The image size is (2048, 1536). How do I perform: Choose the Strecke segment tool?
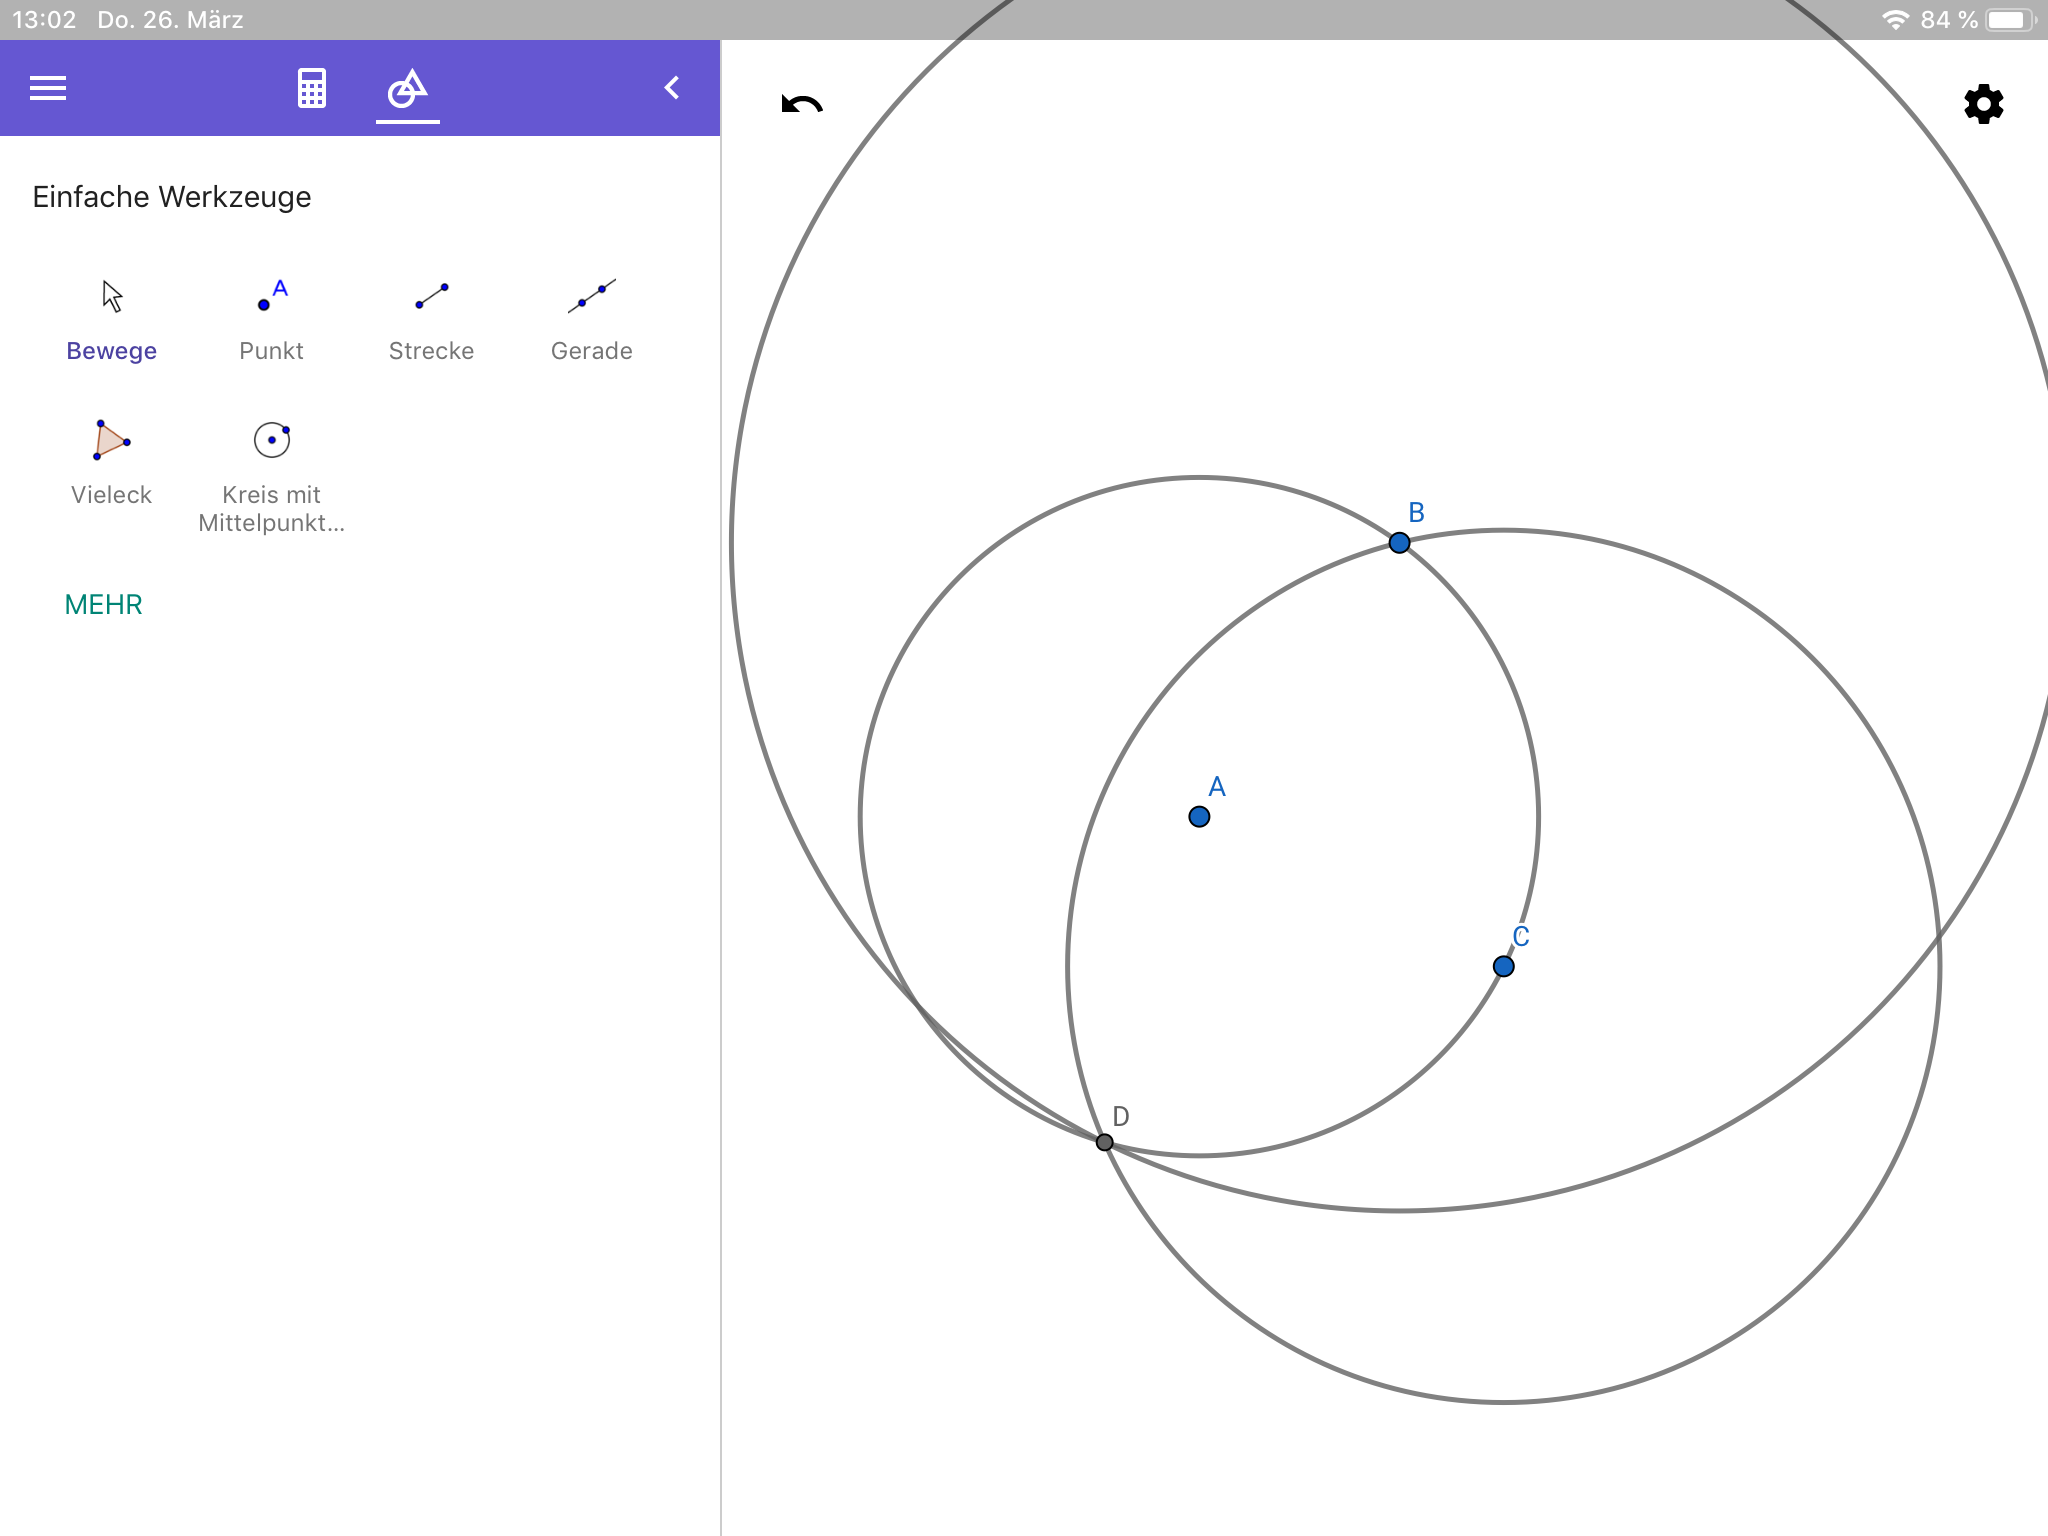pyautogui.click(x=431, y=320)
